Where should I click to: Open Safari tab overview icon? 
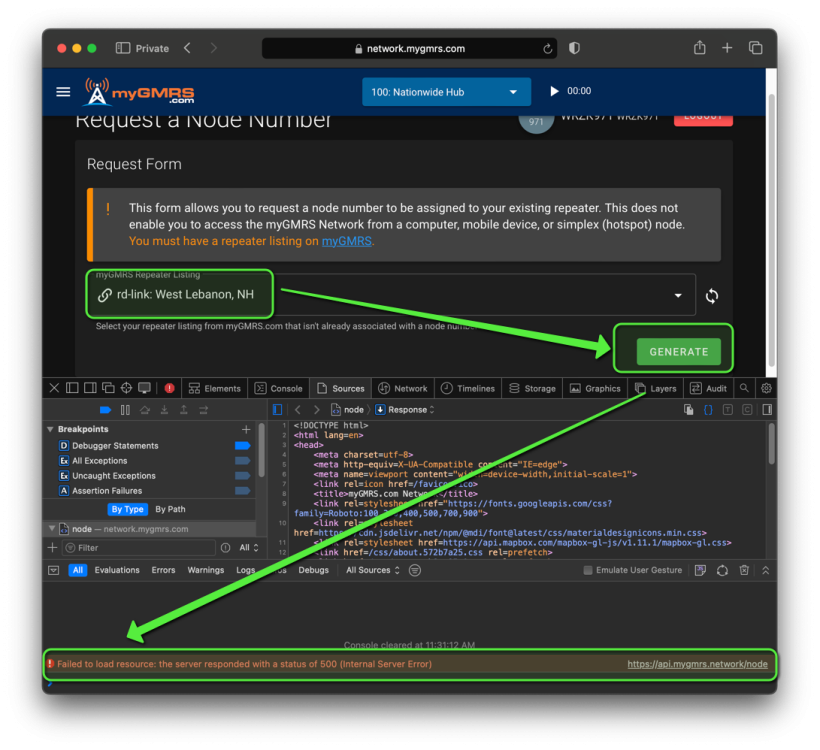click(x=755, y=48)
